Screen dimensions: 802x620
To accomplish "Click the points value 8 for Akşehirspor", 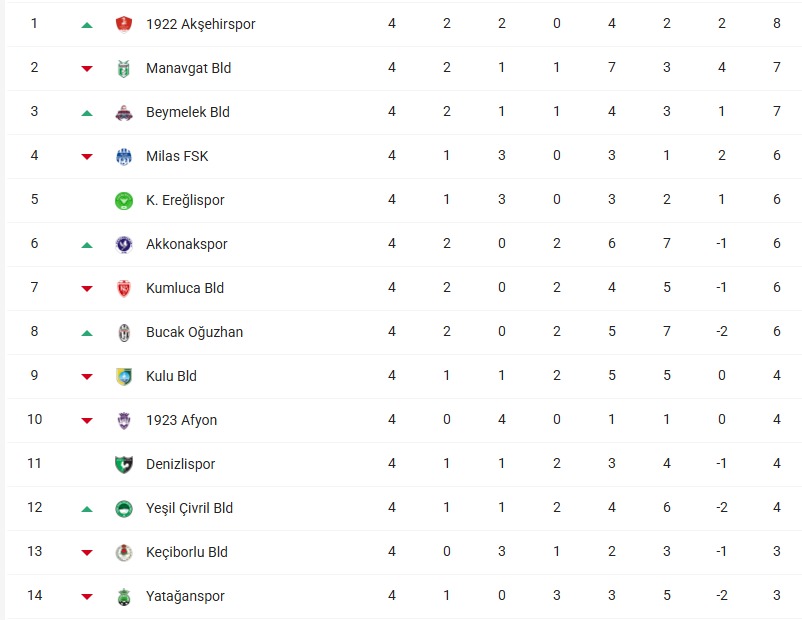I will (777, 24).
